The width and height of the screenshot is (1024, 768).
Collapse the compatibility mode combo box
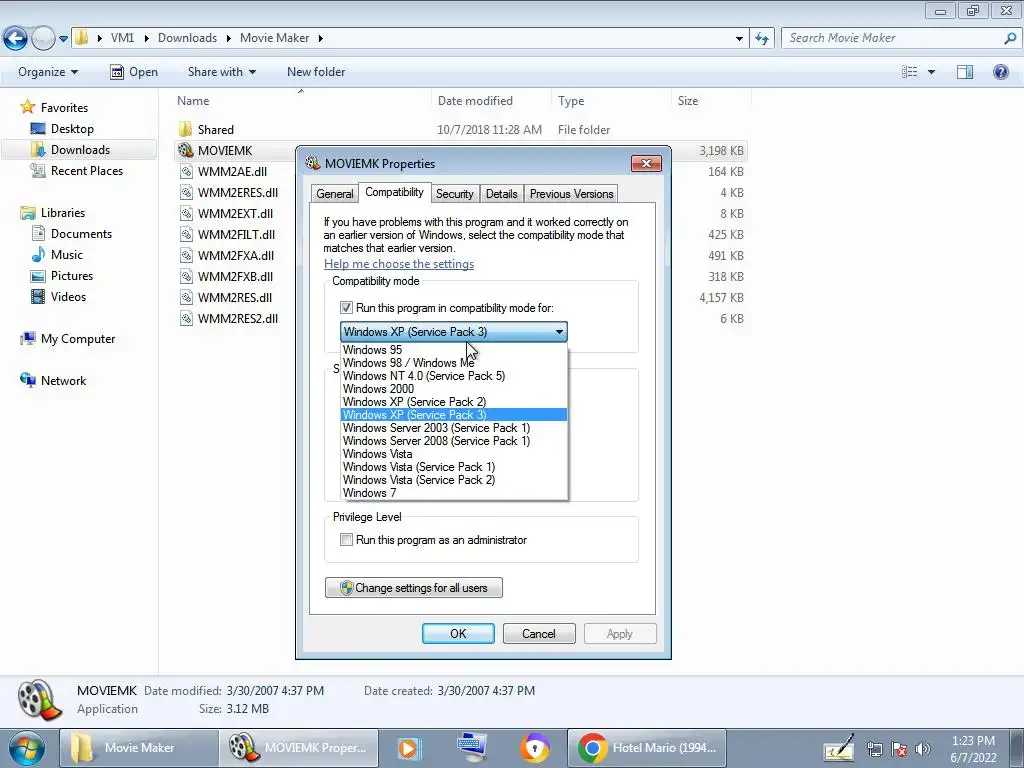[559, 332]
